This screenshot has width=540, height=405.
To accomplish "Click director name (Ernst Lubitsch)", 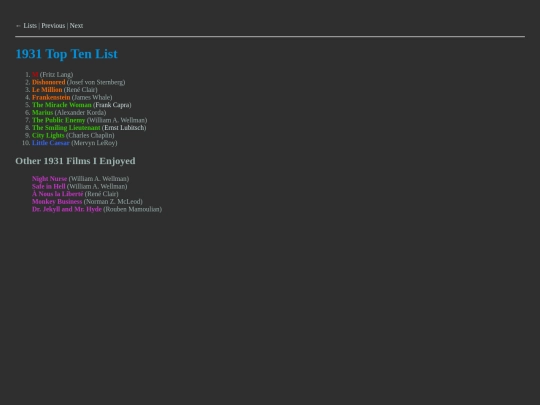I will 124,128.
